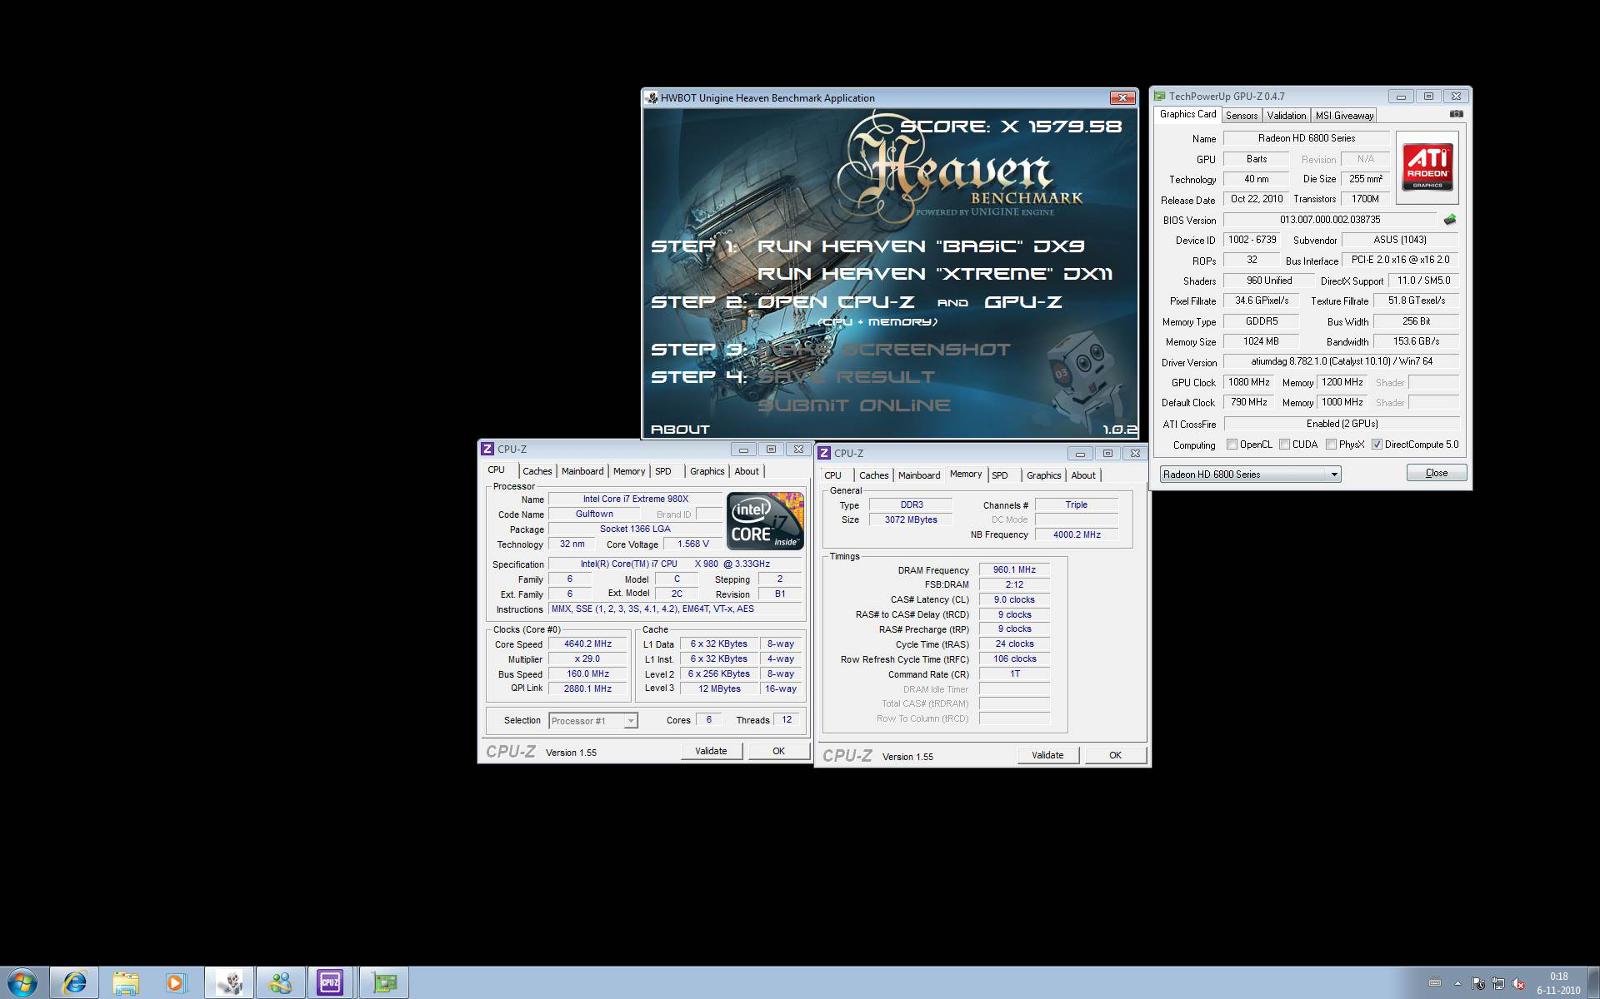The width and height of the screenshot is (1600, 999).
Task: Click the Action Center flag tray icon
Action: point(1478,984)
